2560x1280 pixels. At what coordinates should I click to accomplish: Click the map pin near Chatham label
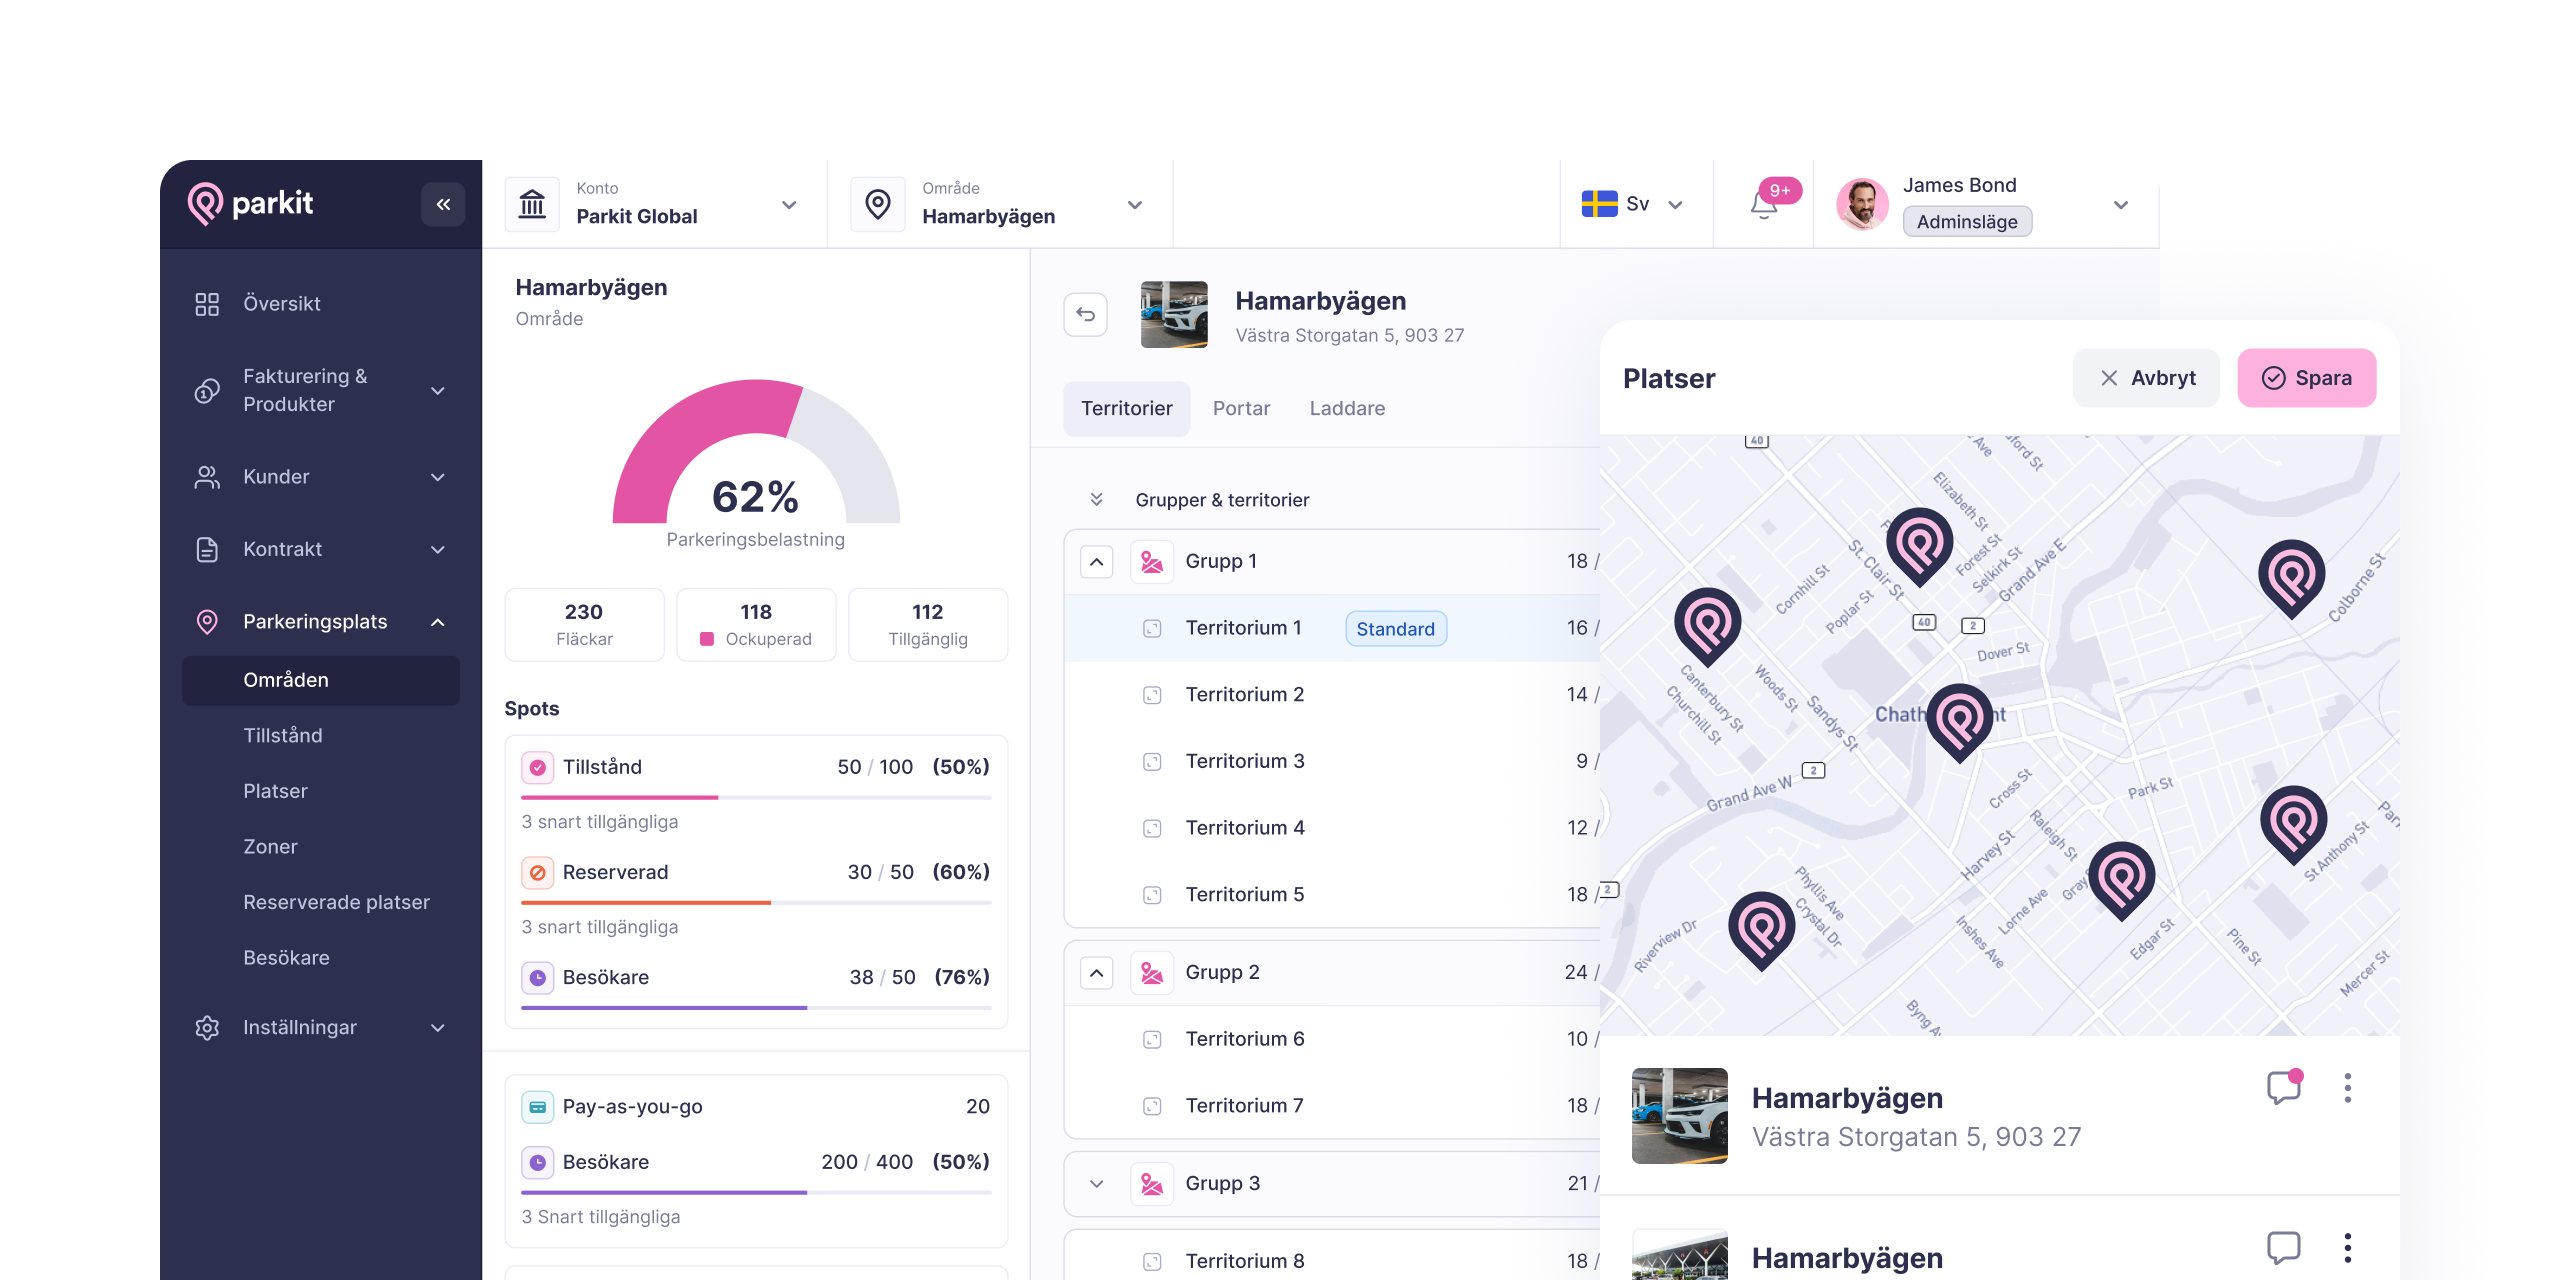[x=1959, y=718]
